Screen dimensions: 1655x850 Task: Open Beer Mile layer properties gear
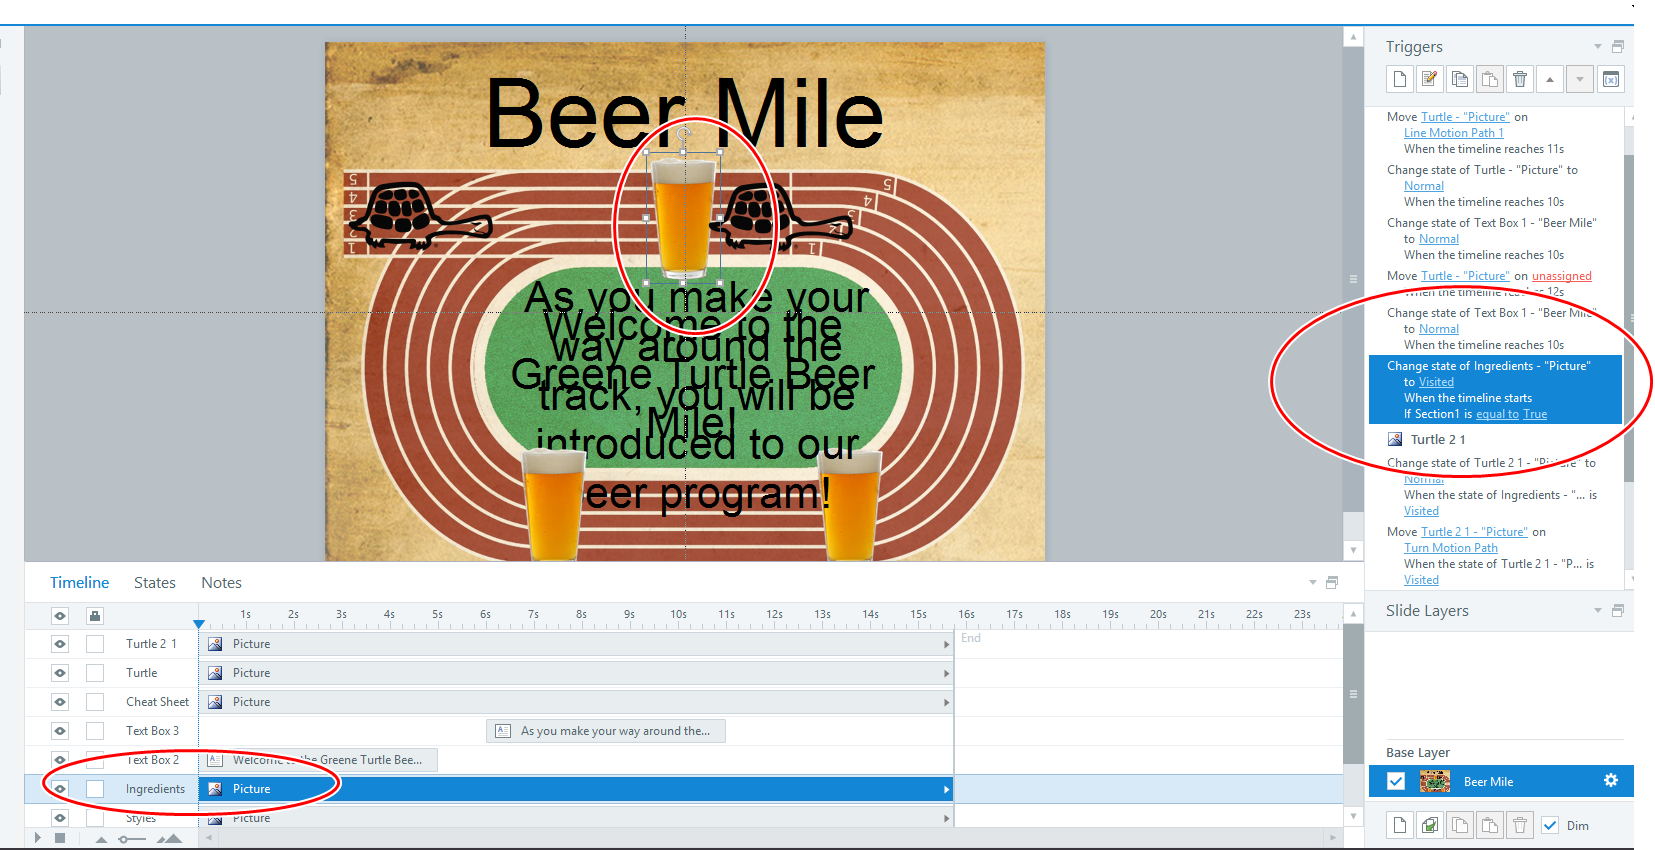coord(1610,781)
